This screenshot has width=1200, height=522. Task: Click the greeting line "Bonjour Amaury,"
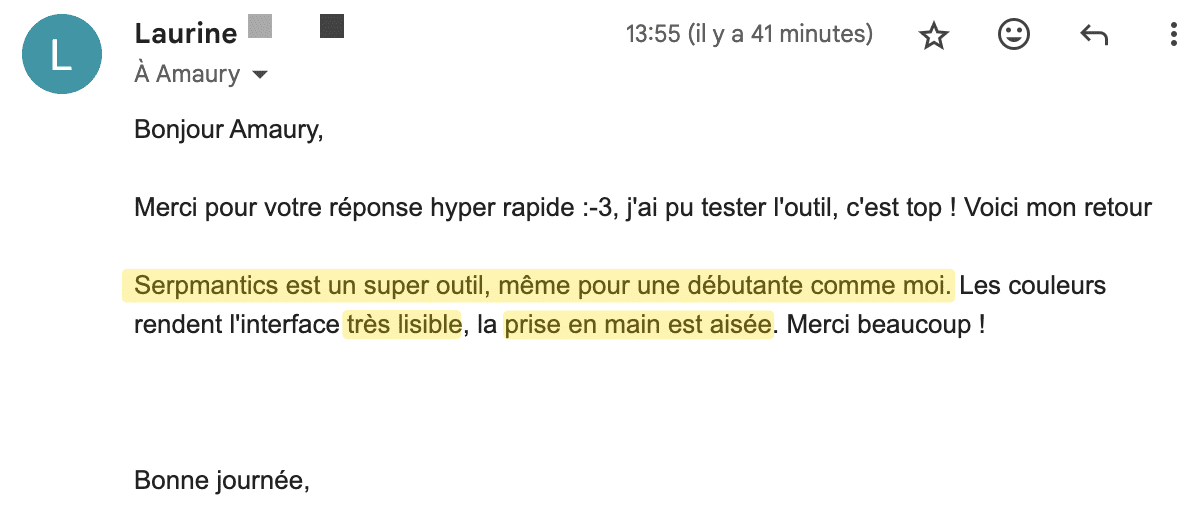tap(229, 130)
